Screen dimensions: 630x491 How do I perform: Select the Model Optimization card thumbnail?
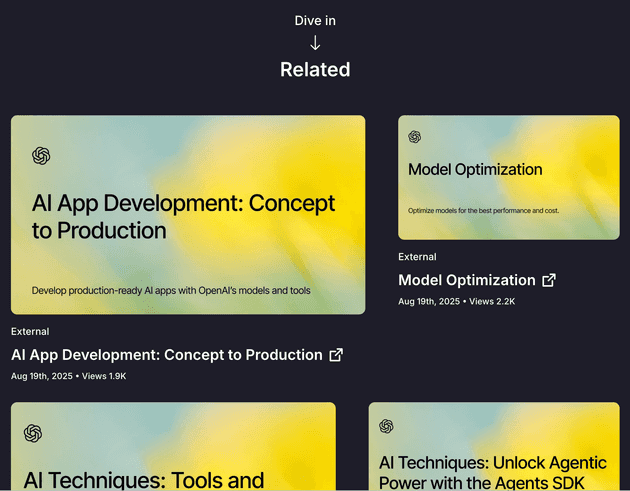point(508,177)
